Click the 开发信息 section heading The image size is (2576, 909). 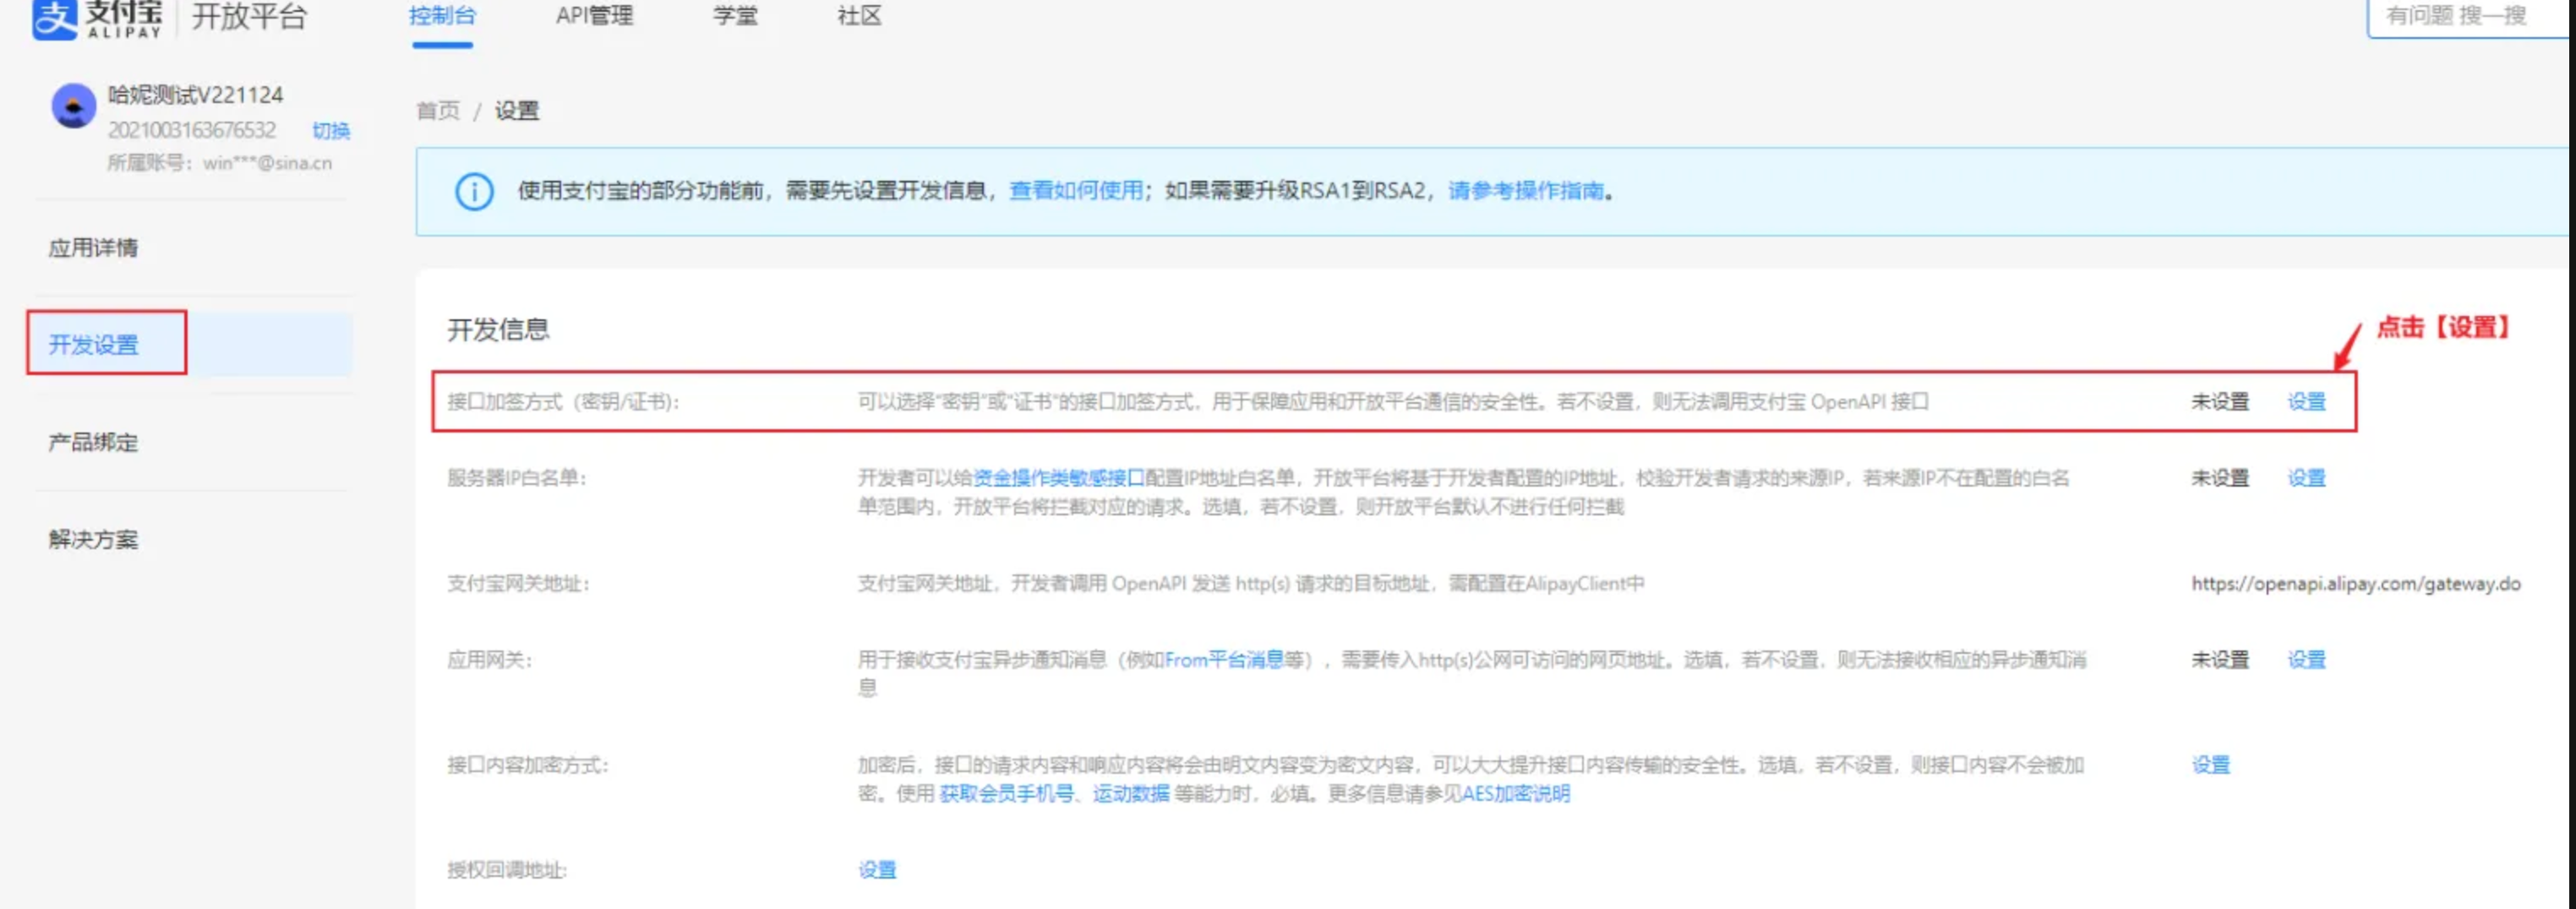(498, 330)
